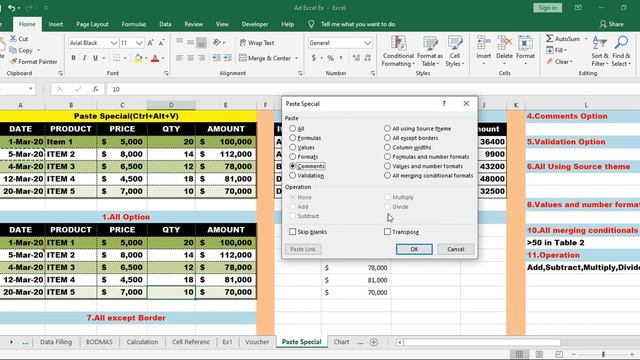
Task: Check the Skip blanks checkbox
Action: click(x=292, y=232)
